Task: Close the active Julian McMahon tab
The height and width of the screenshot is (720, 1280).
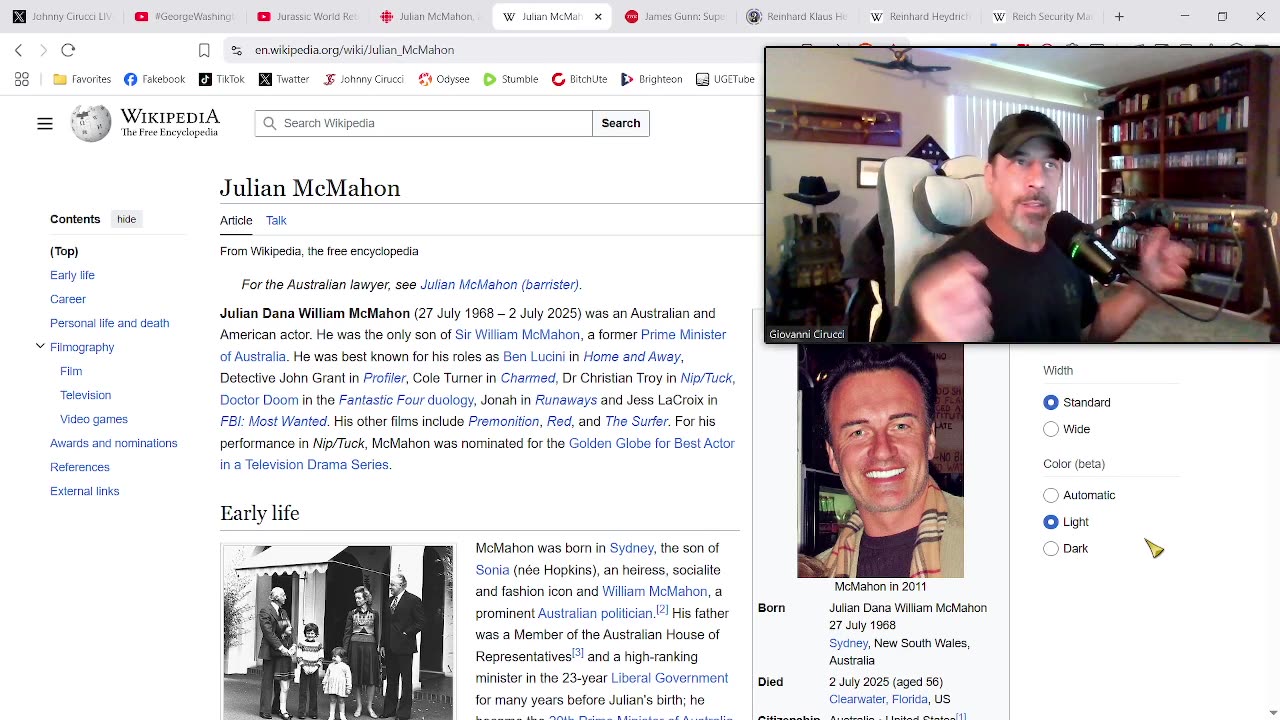Action: (x=598, y=17)
